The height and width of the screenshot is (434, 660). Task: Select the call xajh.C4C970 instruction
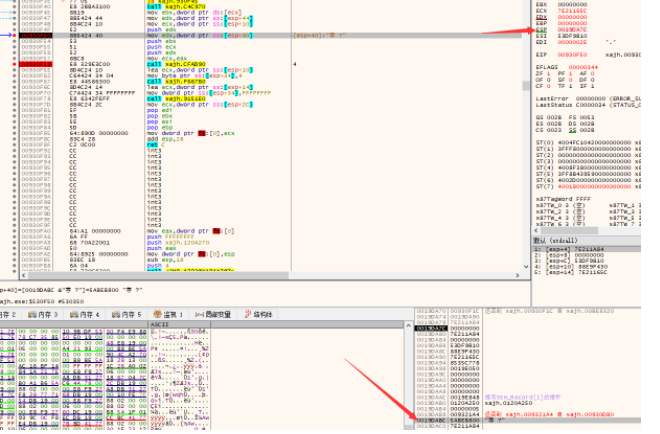coord(176,7)
